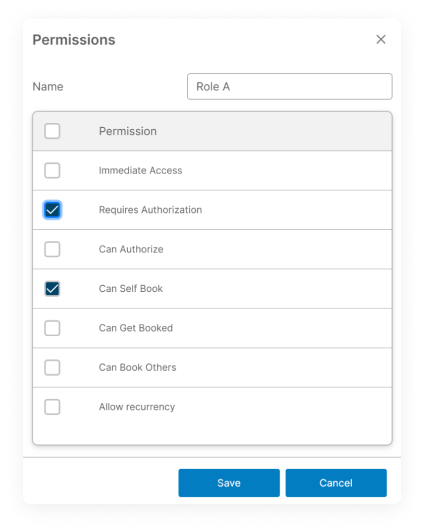Screen dimensions: 424x531
Task: Cancel the permission changes
Action: pos(336,483)
